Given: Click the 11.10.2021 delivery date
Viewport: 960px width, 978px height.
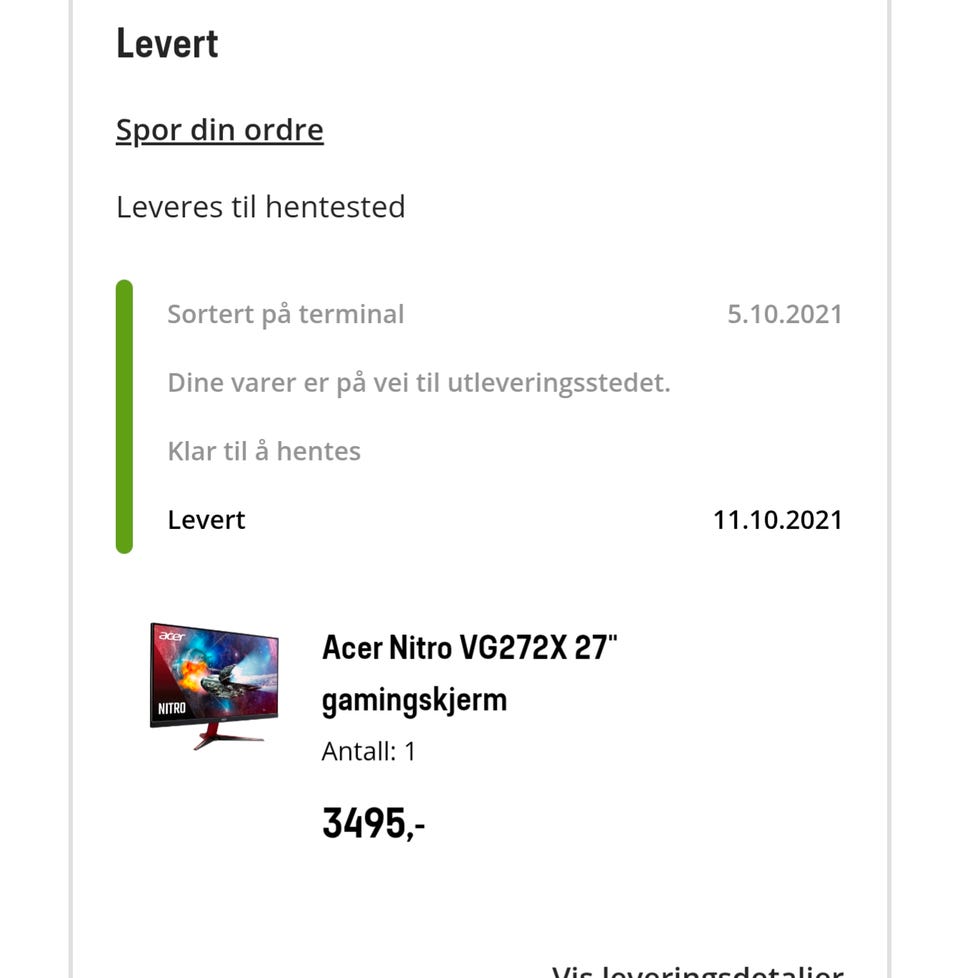Looking at the screenshot, I should (x=777, y=520).
